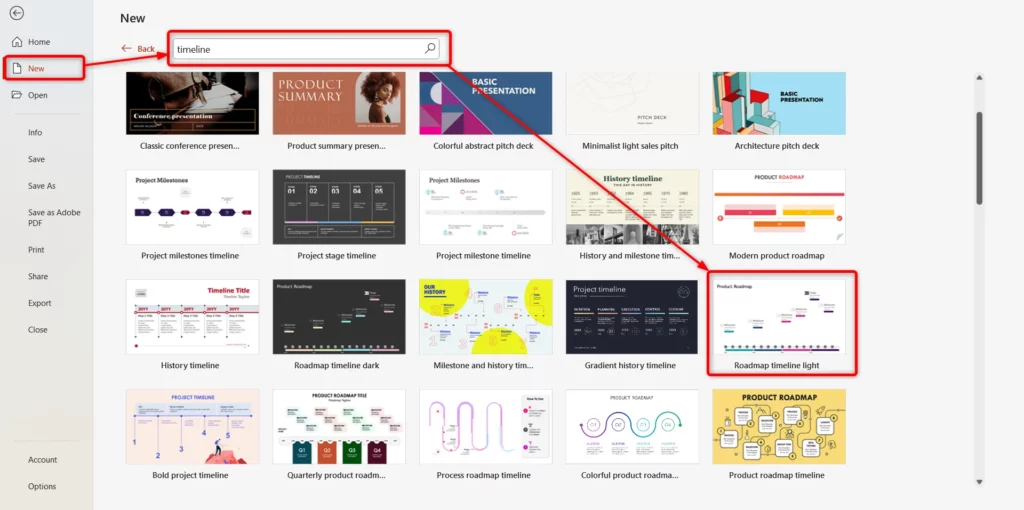Screen dimensions: 1024x510
Task: Click the red Back arrow icon
Action: pyautogui.click(x=126, y=49)
